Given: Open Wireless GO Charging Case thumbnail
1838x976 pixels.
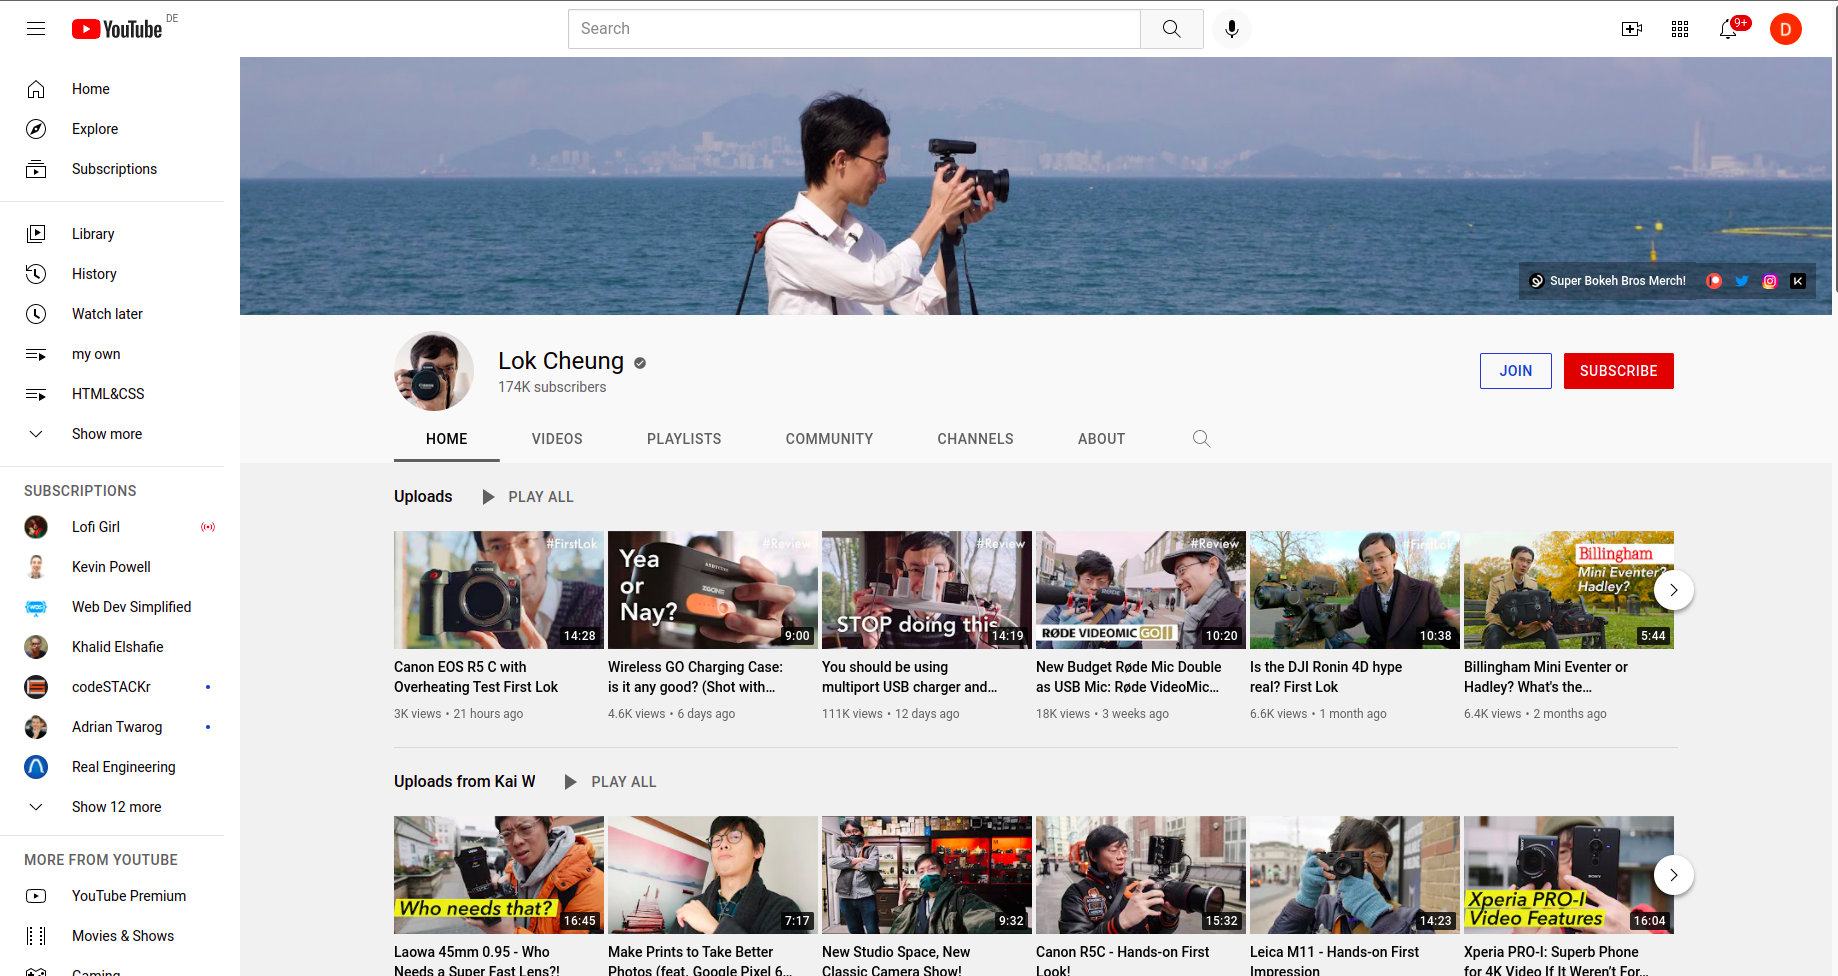Looking at the screenshot, I should pyautogui.click(x=713, y=590).
